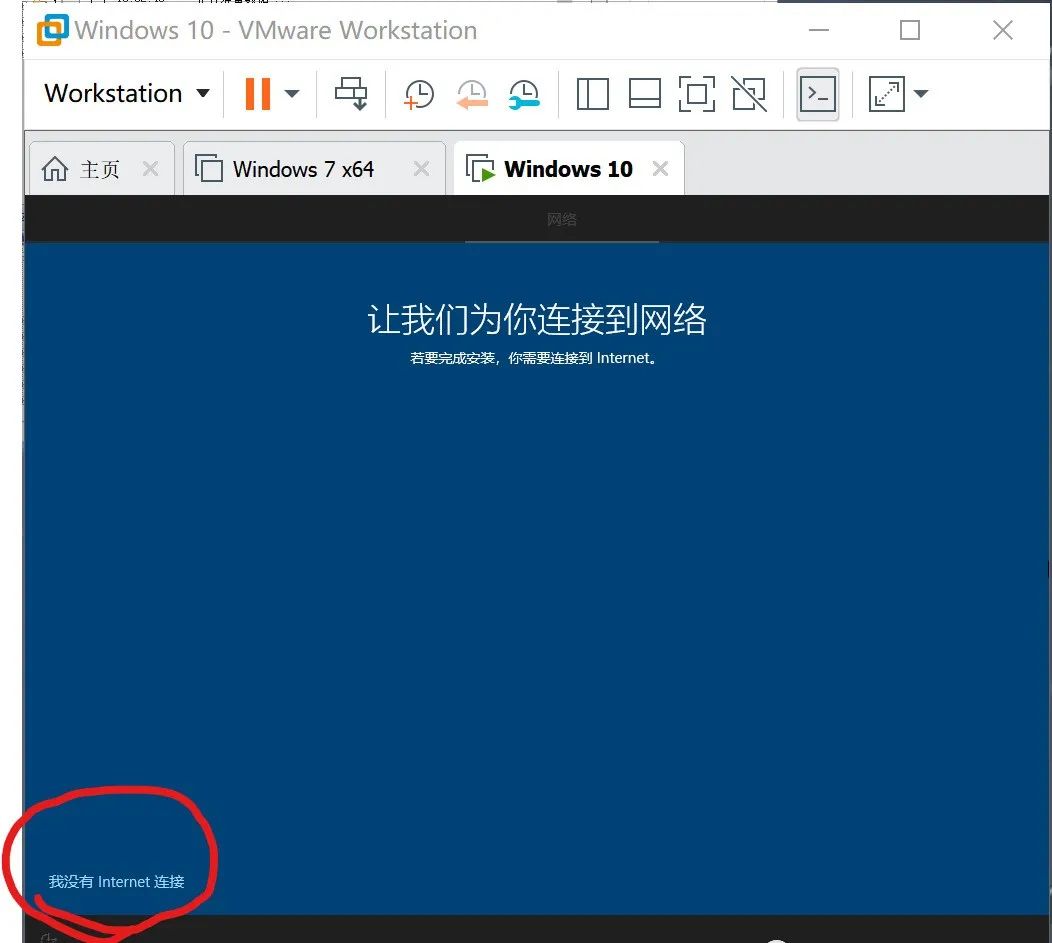The height and width of the screenshot is (943, 1052).
Task: Open the pause button dropdown arrow
Action: (291, 93)
